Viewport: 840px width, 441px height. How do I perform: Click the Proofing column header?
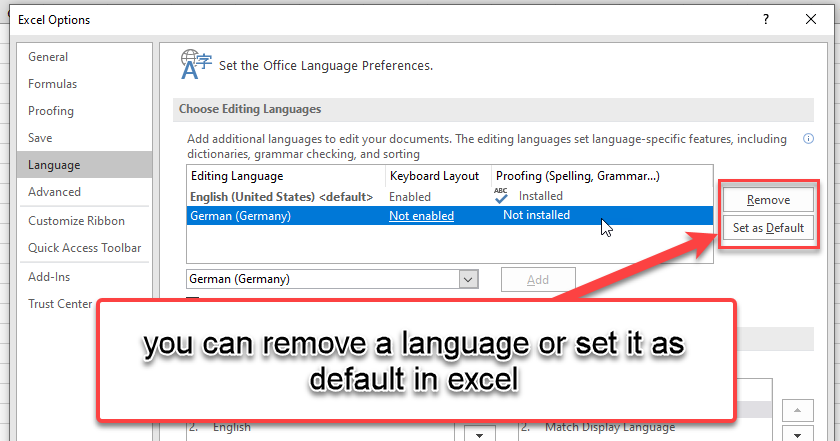(602, 176)
